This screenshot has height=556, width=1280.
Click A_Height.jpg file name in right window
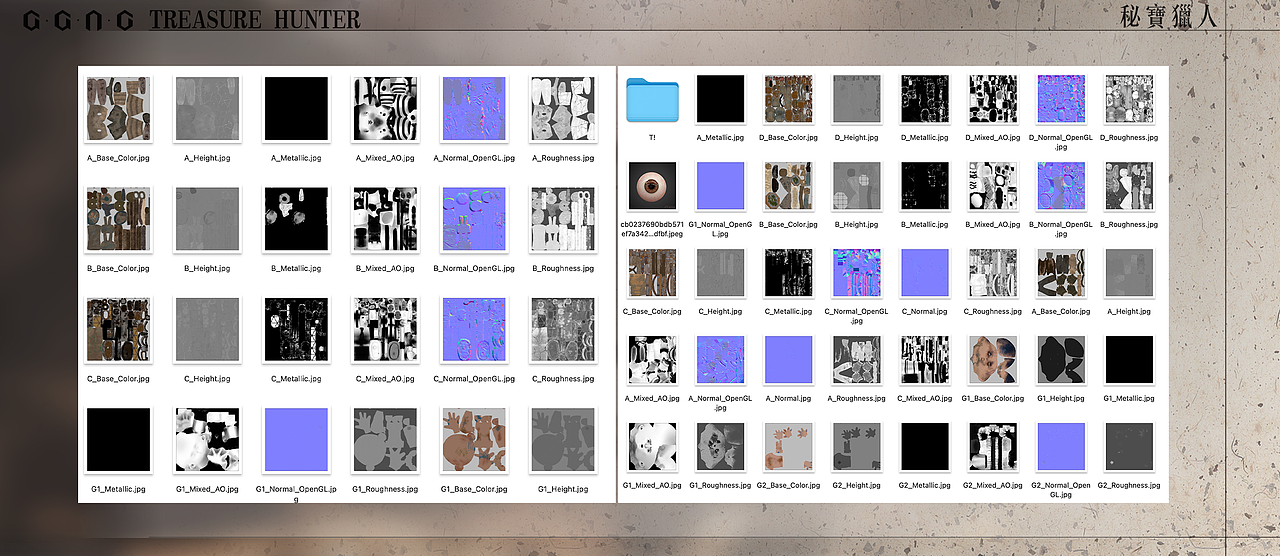(1128, 311)
